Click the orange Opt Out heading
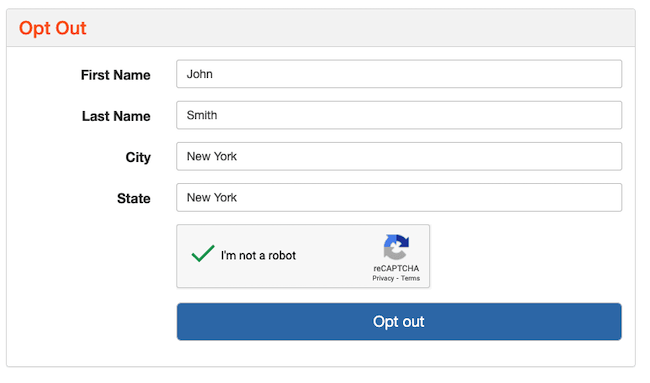 pos(53,29)
